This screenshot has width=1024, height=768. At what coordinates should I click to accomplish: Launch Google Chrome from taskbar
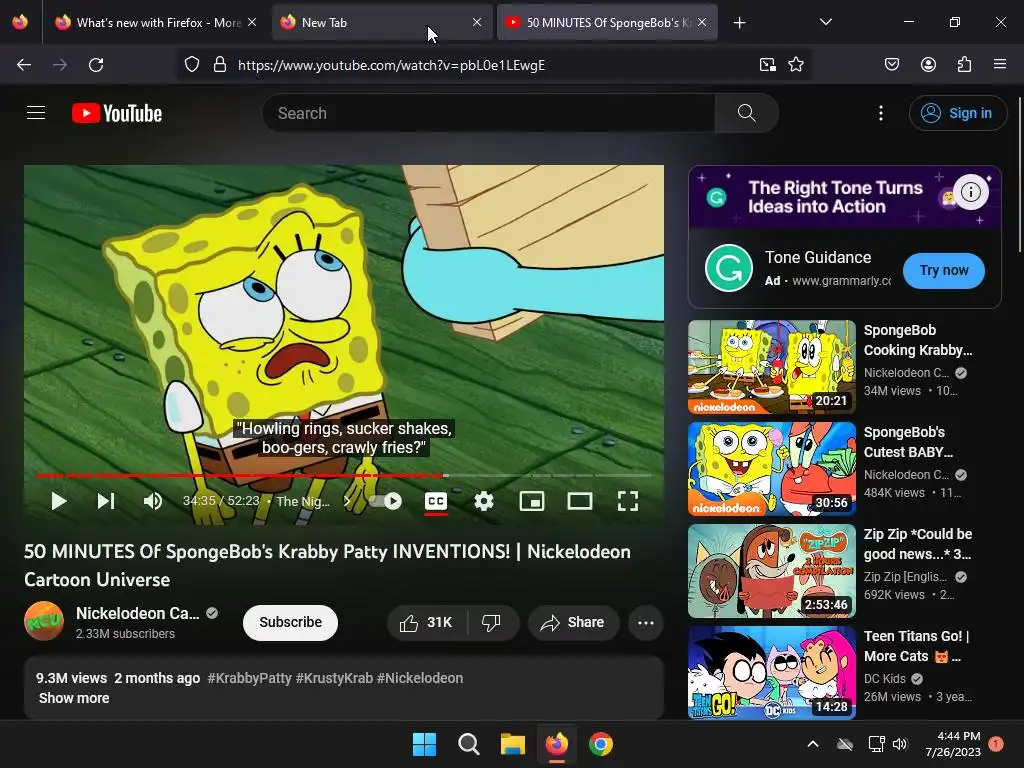click(x=601, y=744)
